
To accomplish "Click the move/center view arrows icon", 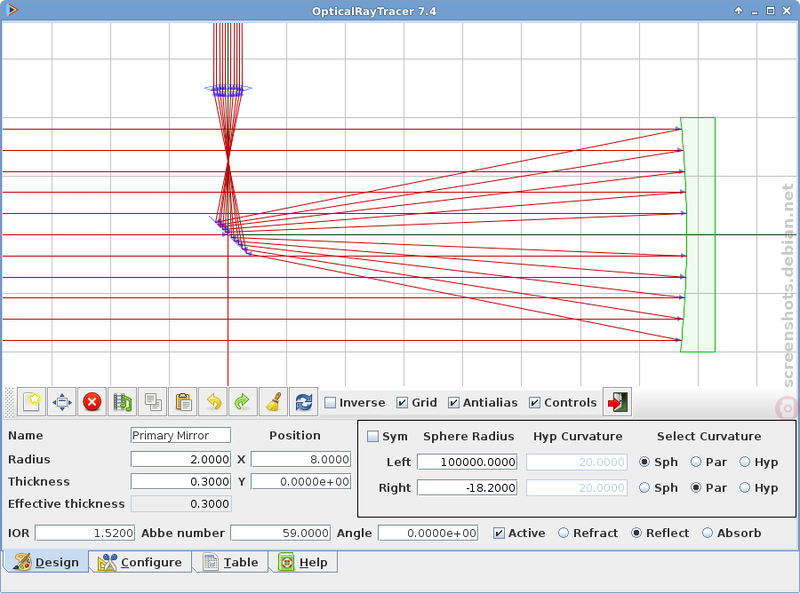I will [x=62, y=402].
